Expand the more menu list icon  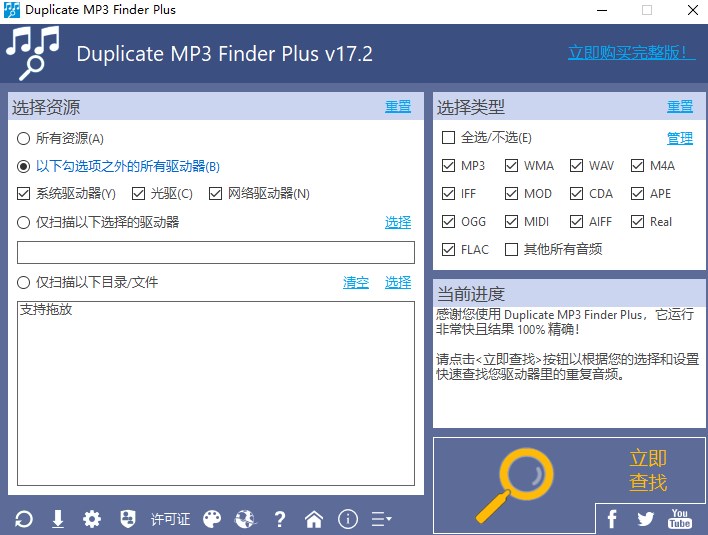click(381, 519)
